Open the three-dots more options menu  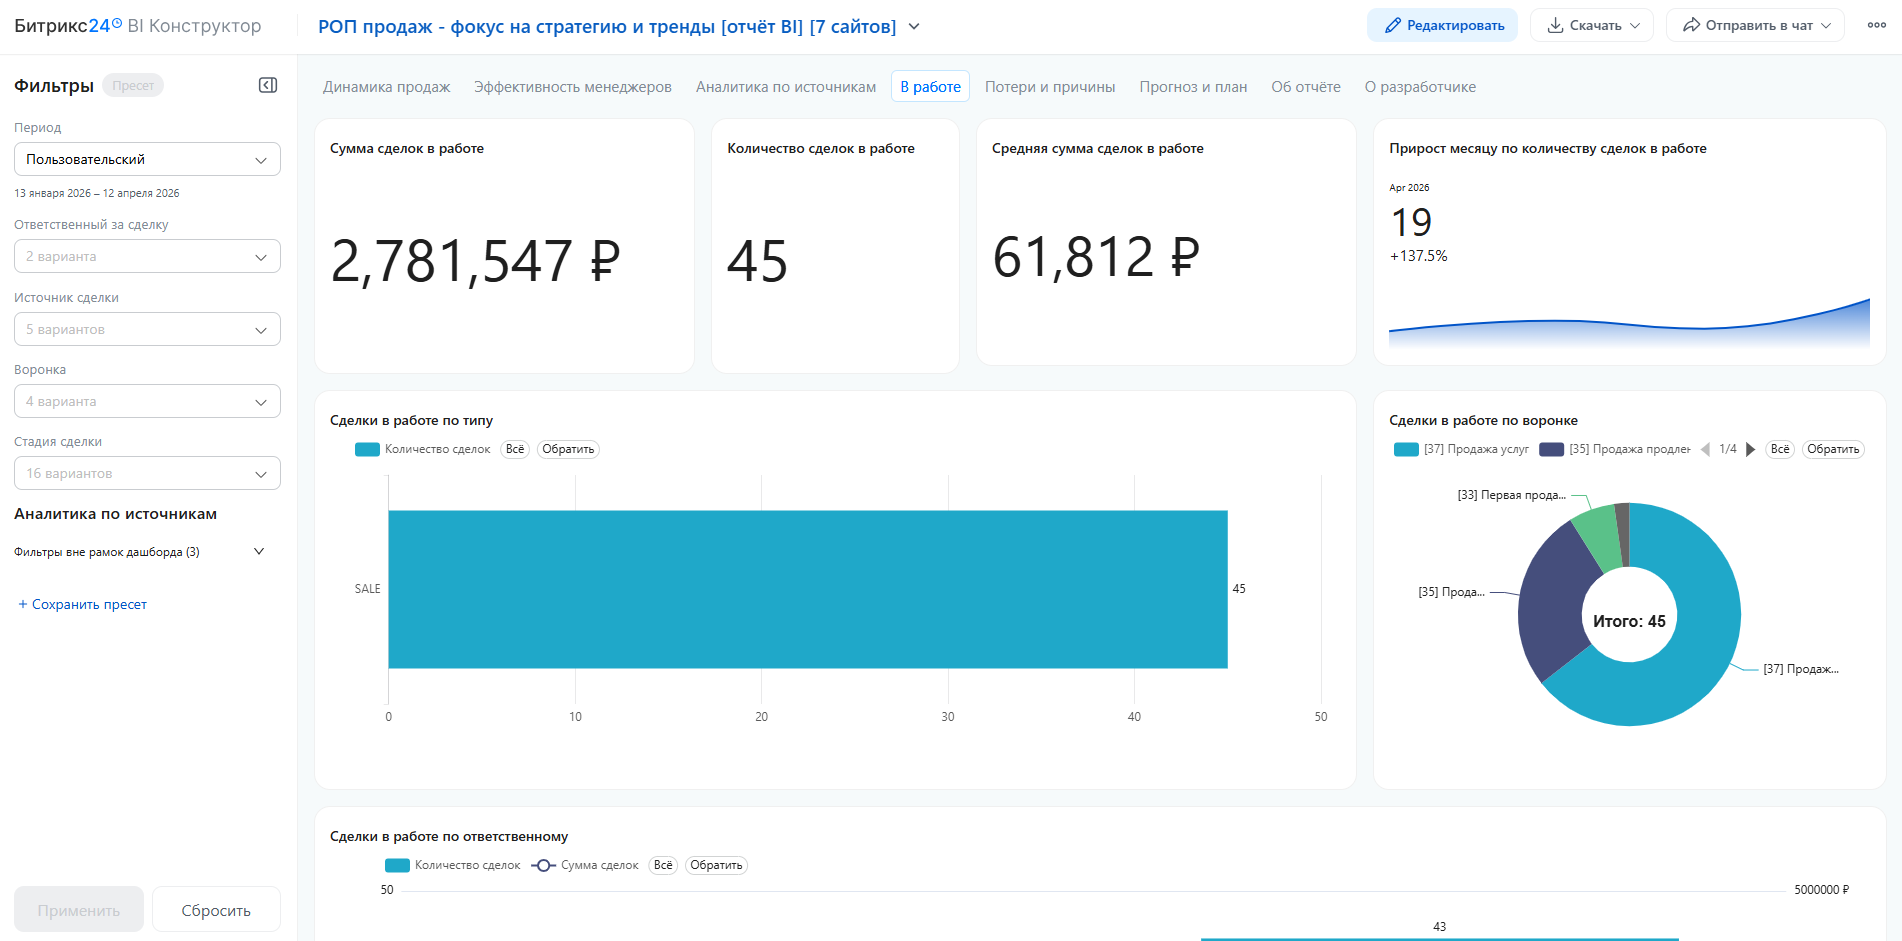pos(1876,26)
